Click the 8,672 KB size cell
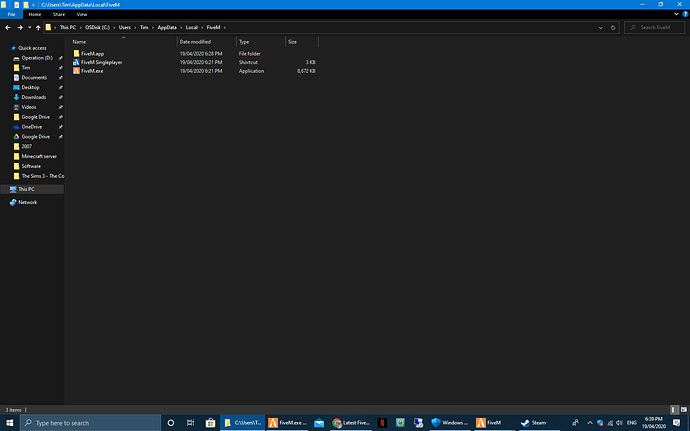Viewport: 690px width, 431px height. tap(306, 71)
